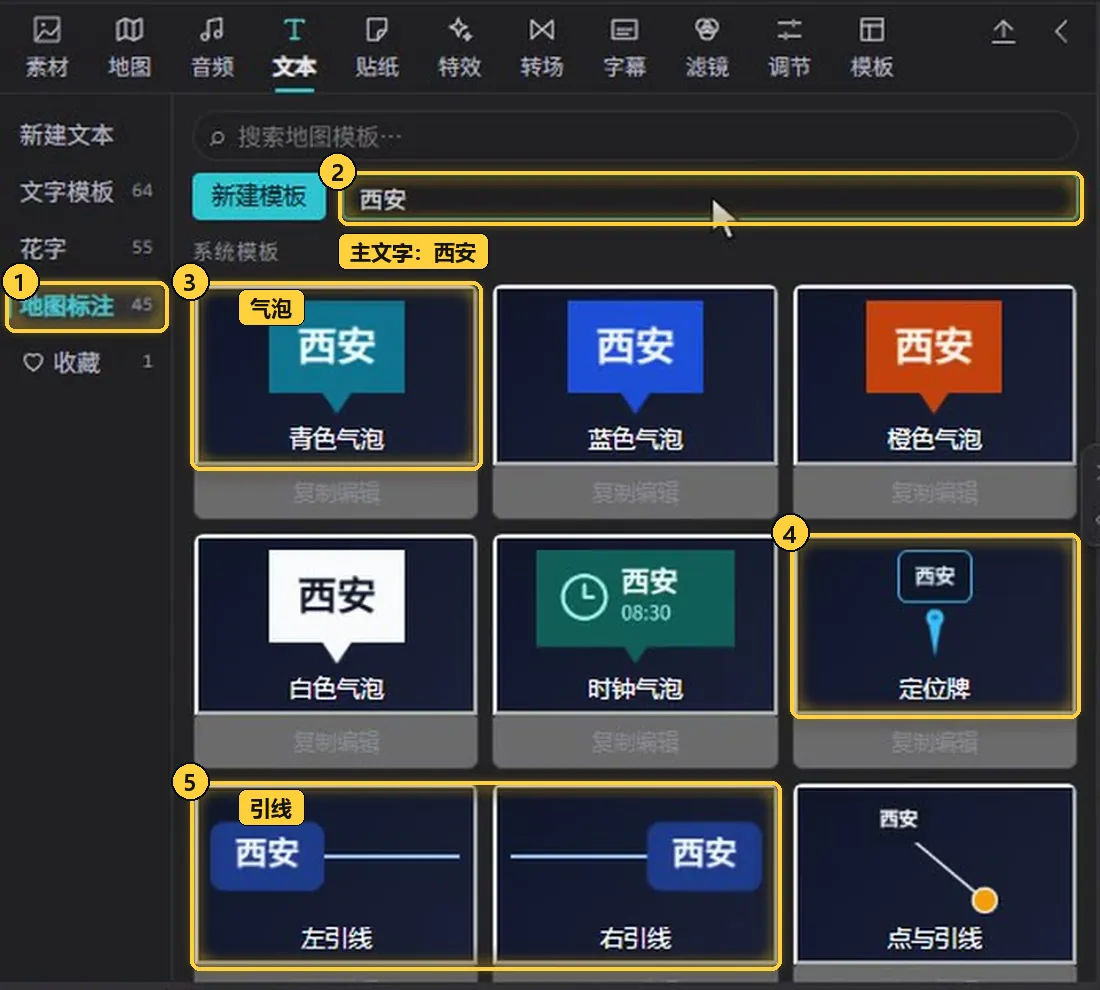
Task: Switch to the 地图 map tab
Action: click(129, 47)
